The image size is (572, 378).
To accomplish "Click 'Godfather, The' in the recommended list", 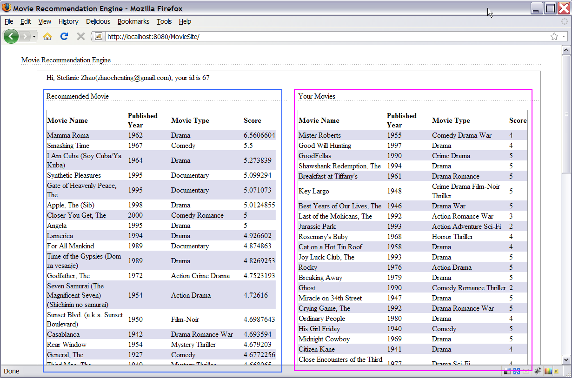I will 69,276.
